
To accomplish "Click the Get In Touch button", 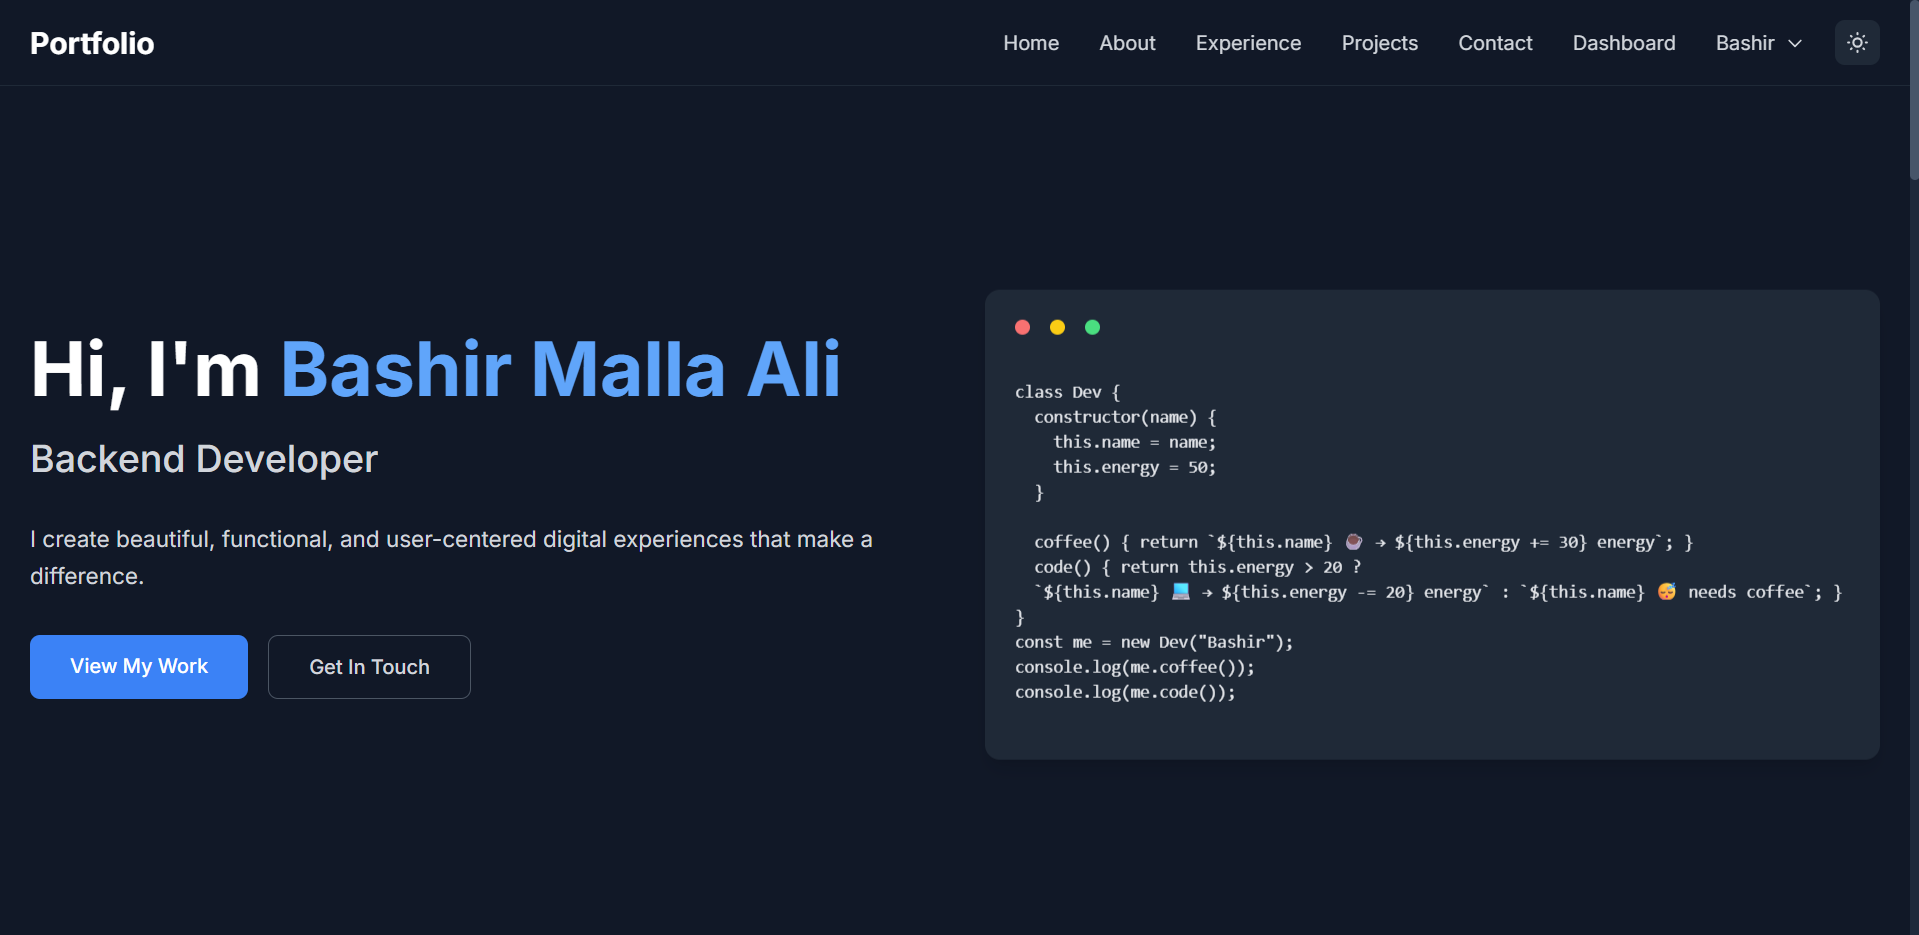I will pyautogui.click(x=369, y=666).
